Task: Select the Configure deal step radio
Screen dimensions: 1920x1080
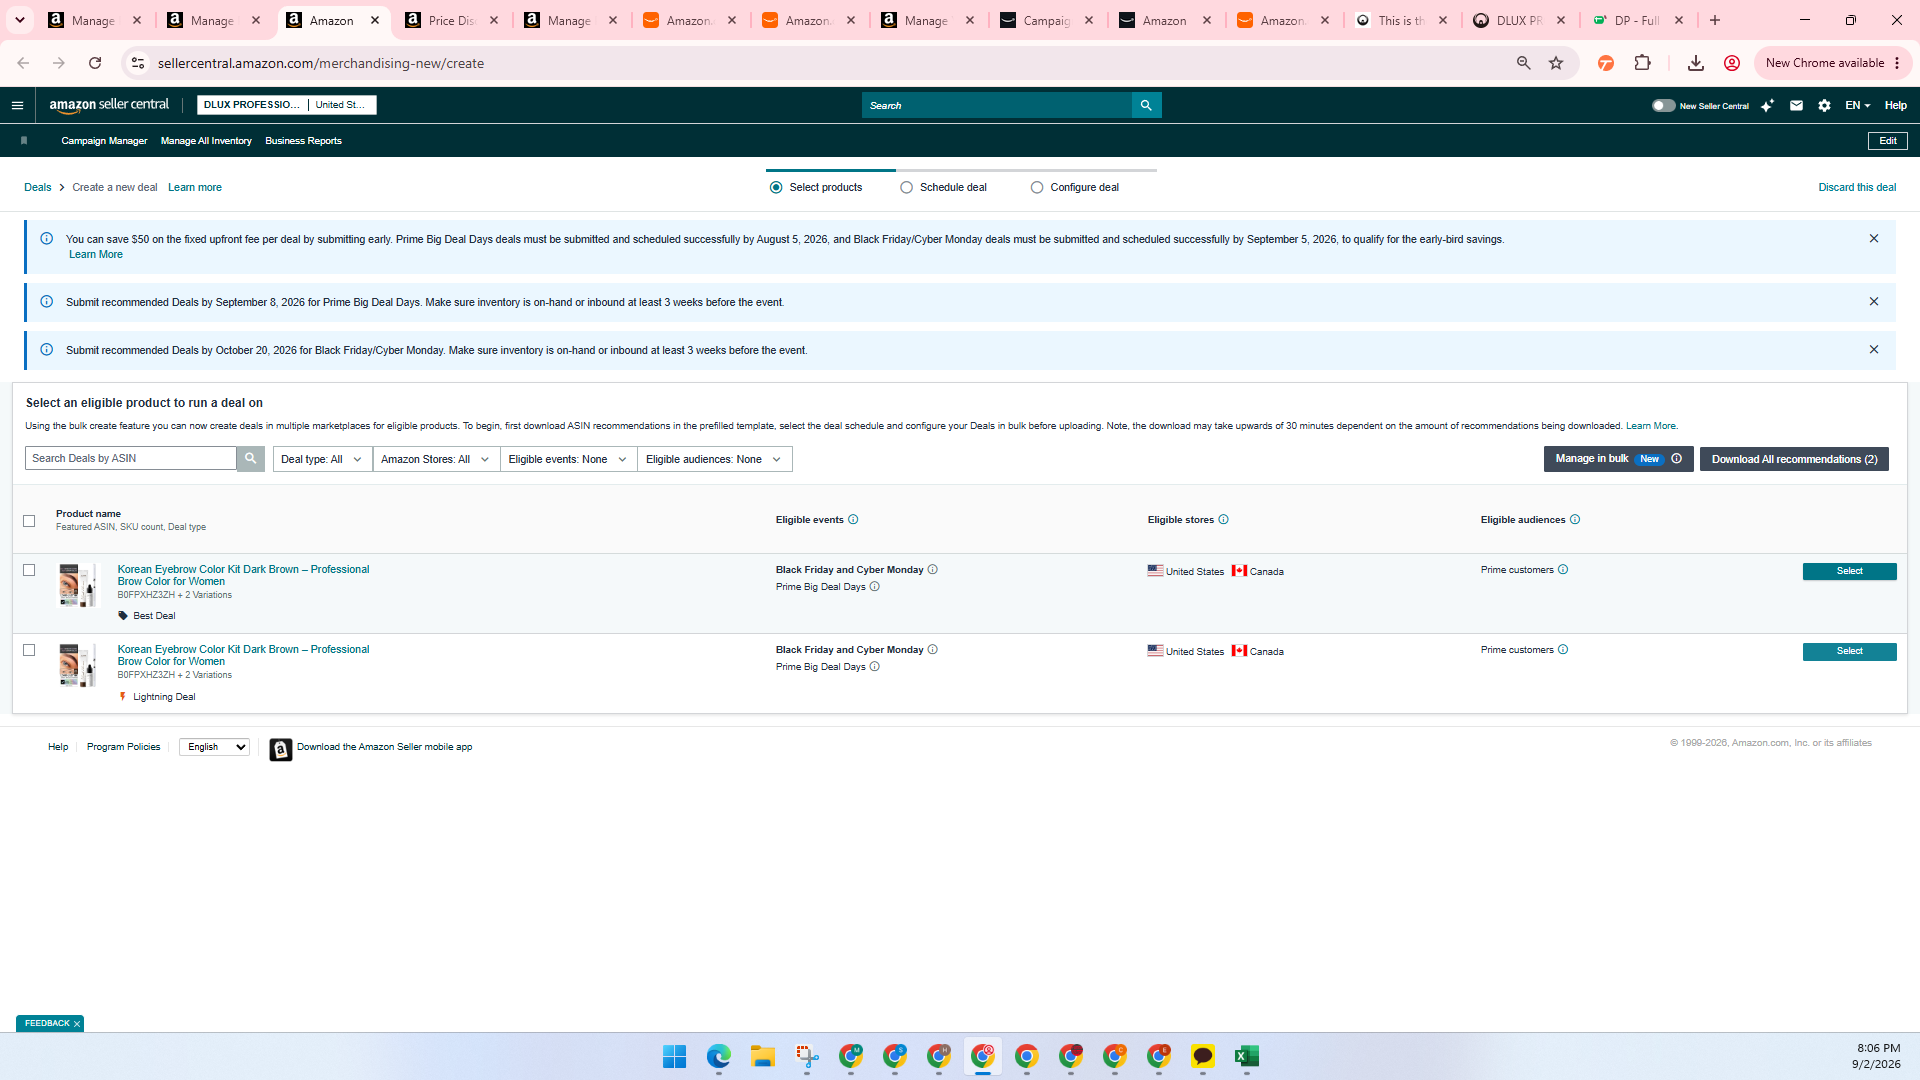Action: (1037, 188)
